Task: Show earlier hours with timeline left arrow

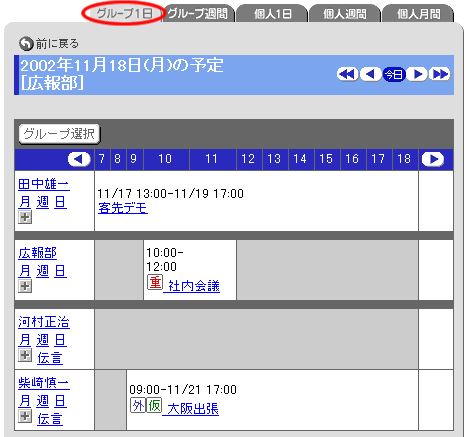Action: pyautogui.click(x=79, y=159)
